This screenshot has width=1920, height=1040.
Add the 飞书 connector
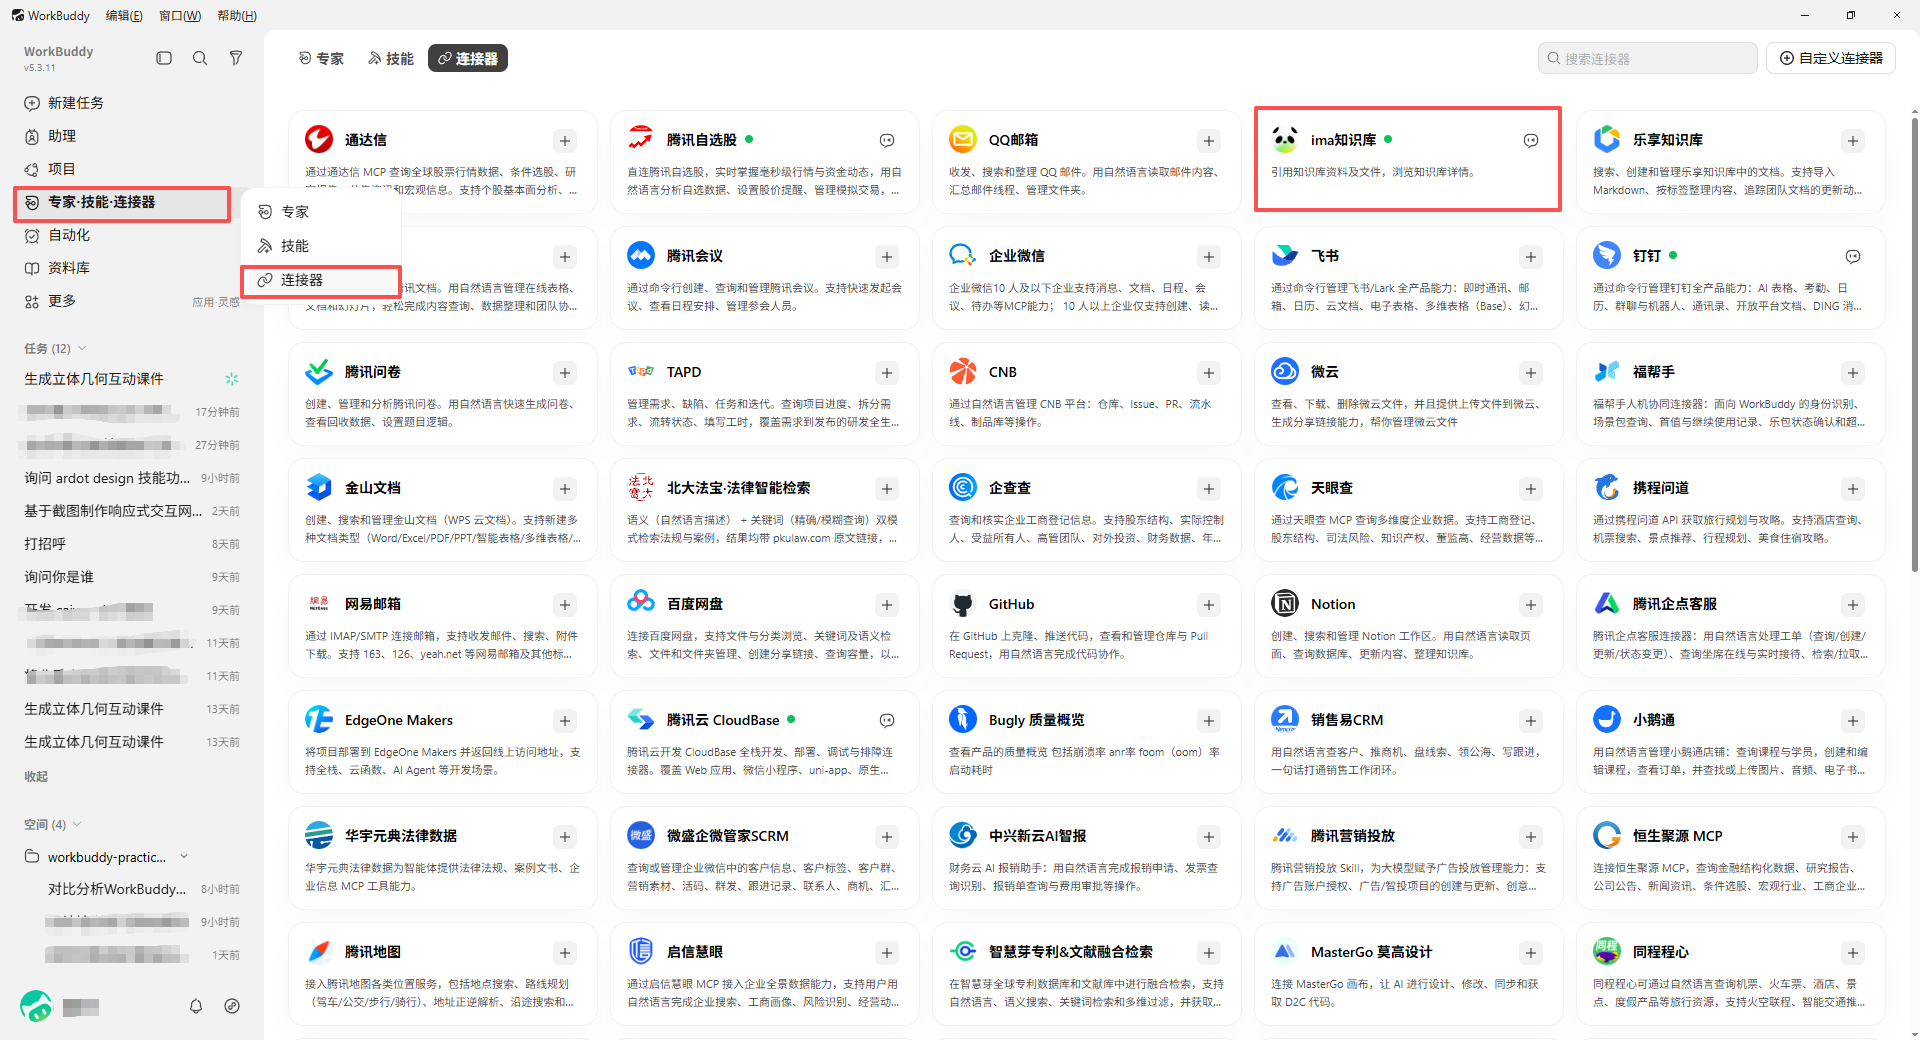1531,257
